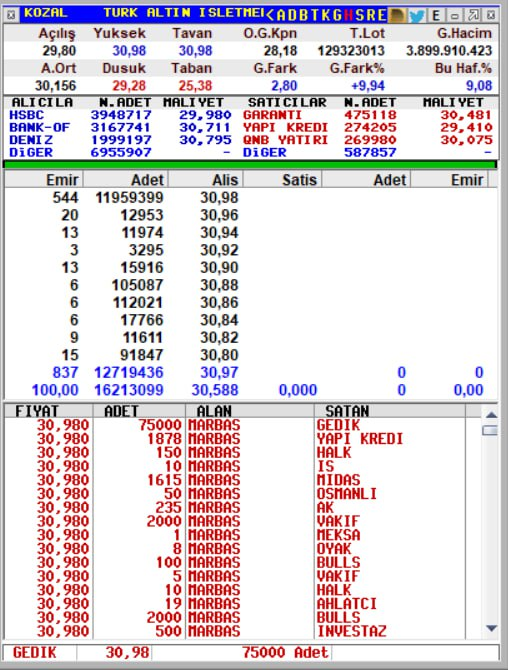Click trade row with seller AK
This screenshot has width=508, height=670.
pos(234,508)
